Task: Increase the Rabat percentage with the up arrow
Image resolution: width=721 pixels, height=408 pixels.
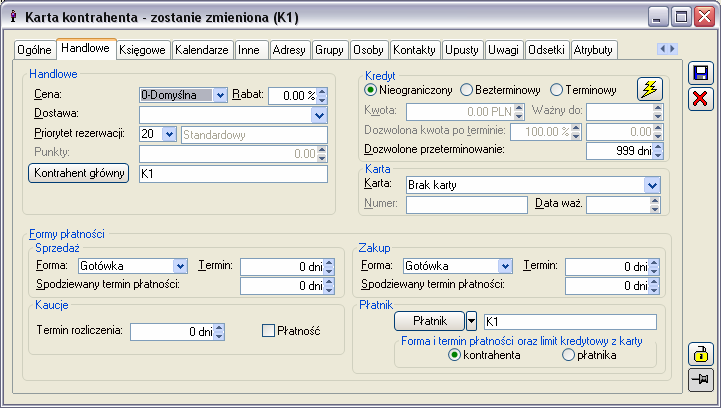Action: pos(322,92)
